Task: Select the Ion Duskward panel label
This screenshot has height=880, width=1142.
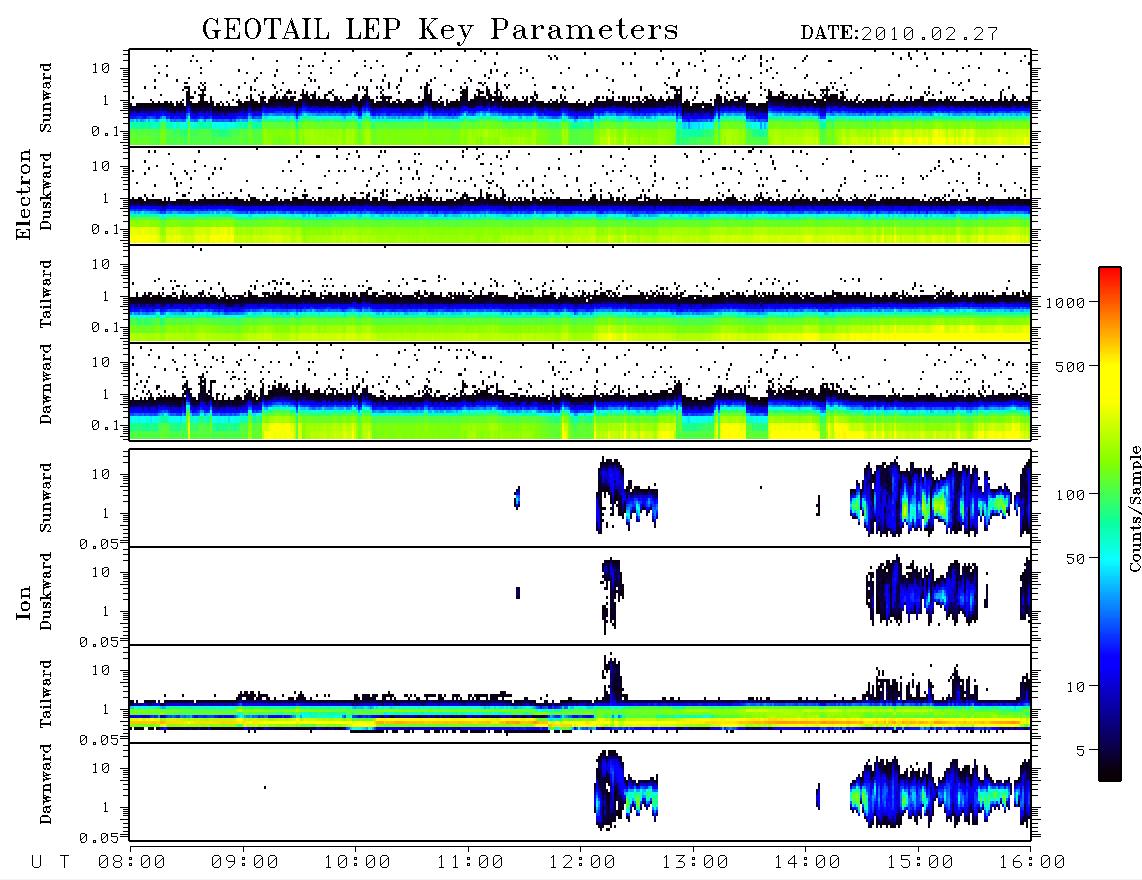Action: (x=46, y=592)
